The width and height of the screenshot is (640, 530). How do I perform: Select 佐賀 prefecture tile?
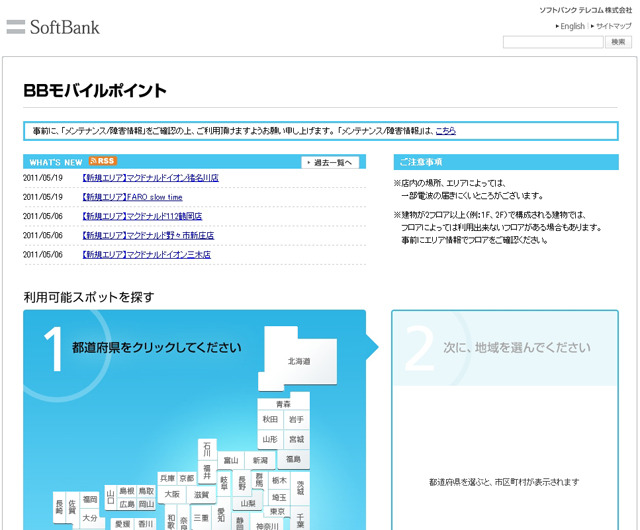click(x=72, y=508)
